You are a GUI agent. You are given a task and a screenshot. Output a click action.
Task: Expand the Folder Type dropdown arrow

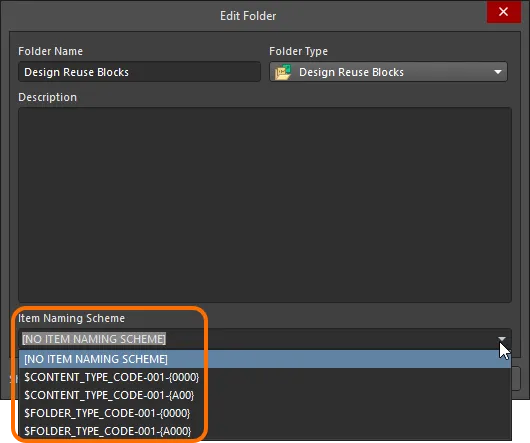pos(498,72)
